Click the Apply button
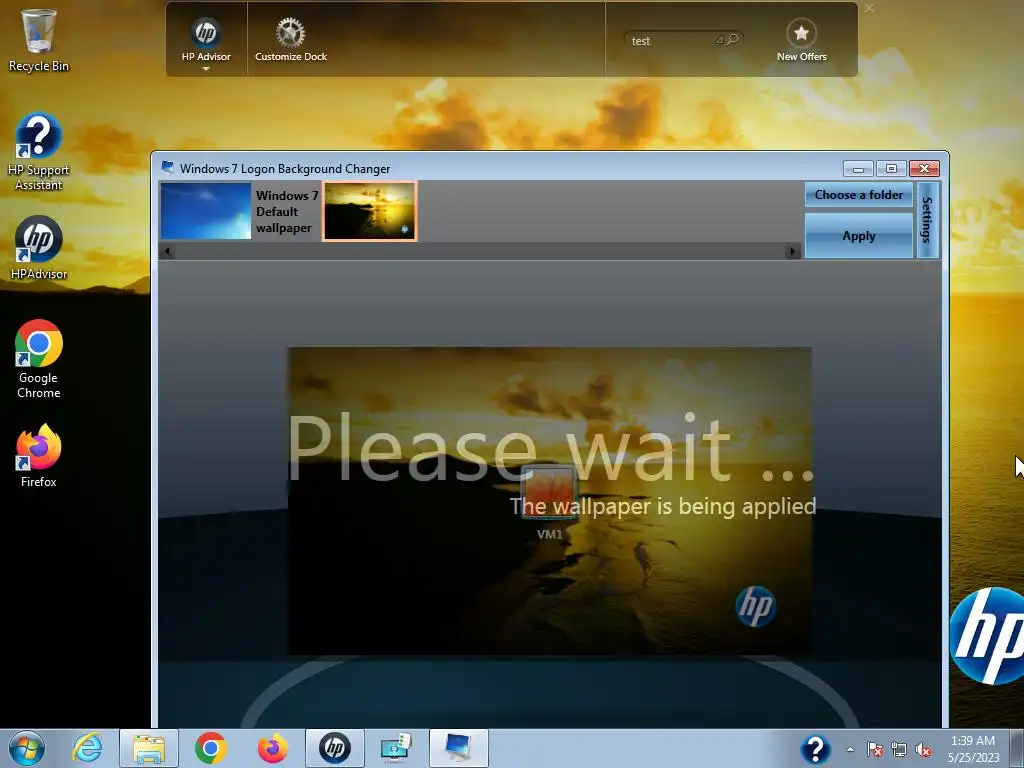Image resolution: width=1024 pixels, height=768 pixels. (858, 236)
